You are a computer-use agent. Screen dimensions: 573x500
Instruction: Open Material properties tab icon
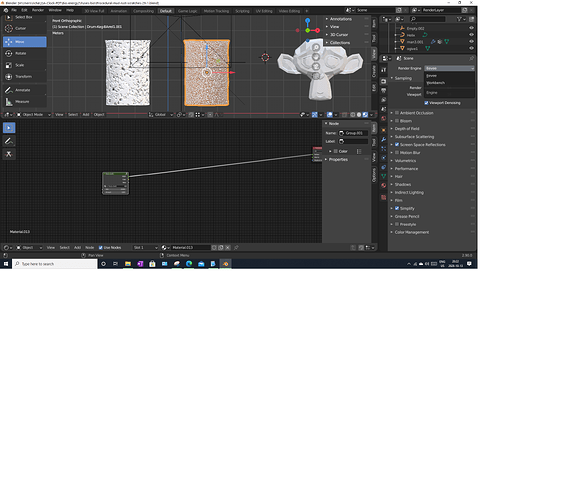point(384,185)
